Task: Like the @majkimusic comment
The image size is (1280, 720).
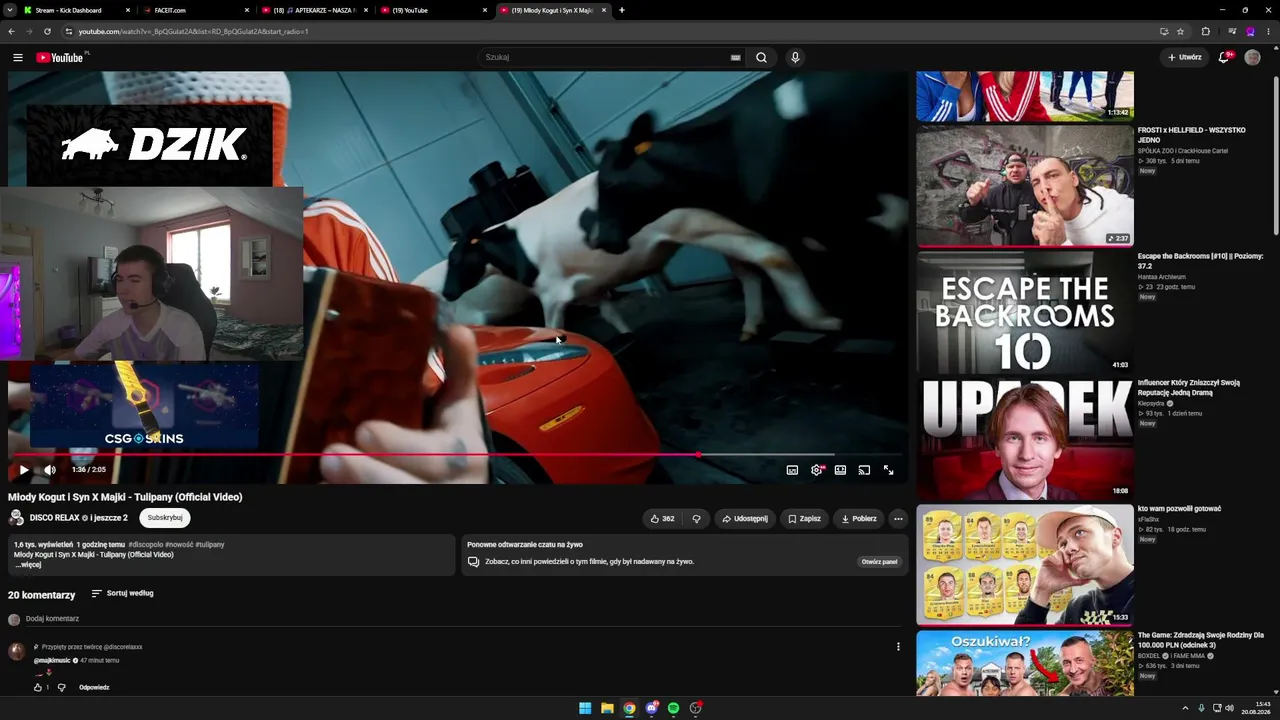Action: (x=38, y=688)
